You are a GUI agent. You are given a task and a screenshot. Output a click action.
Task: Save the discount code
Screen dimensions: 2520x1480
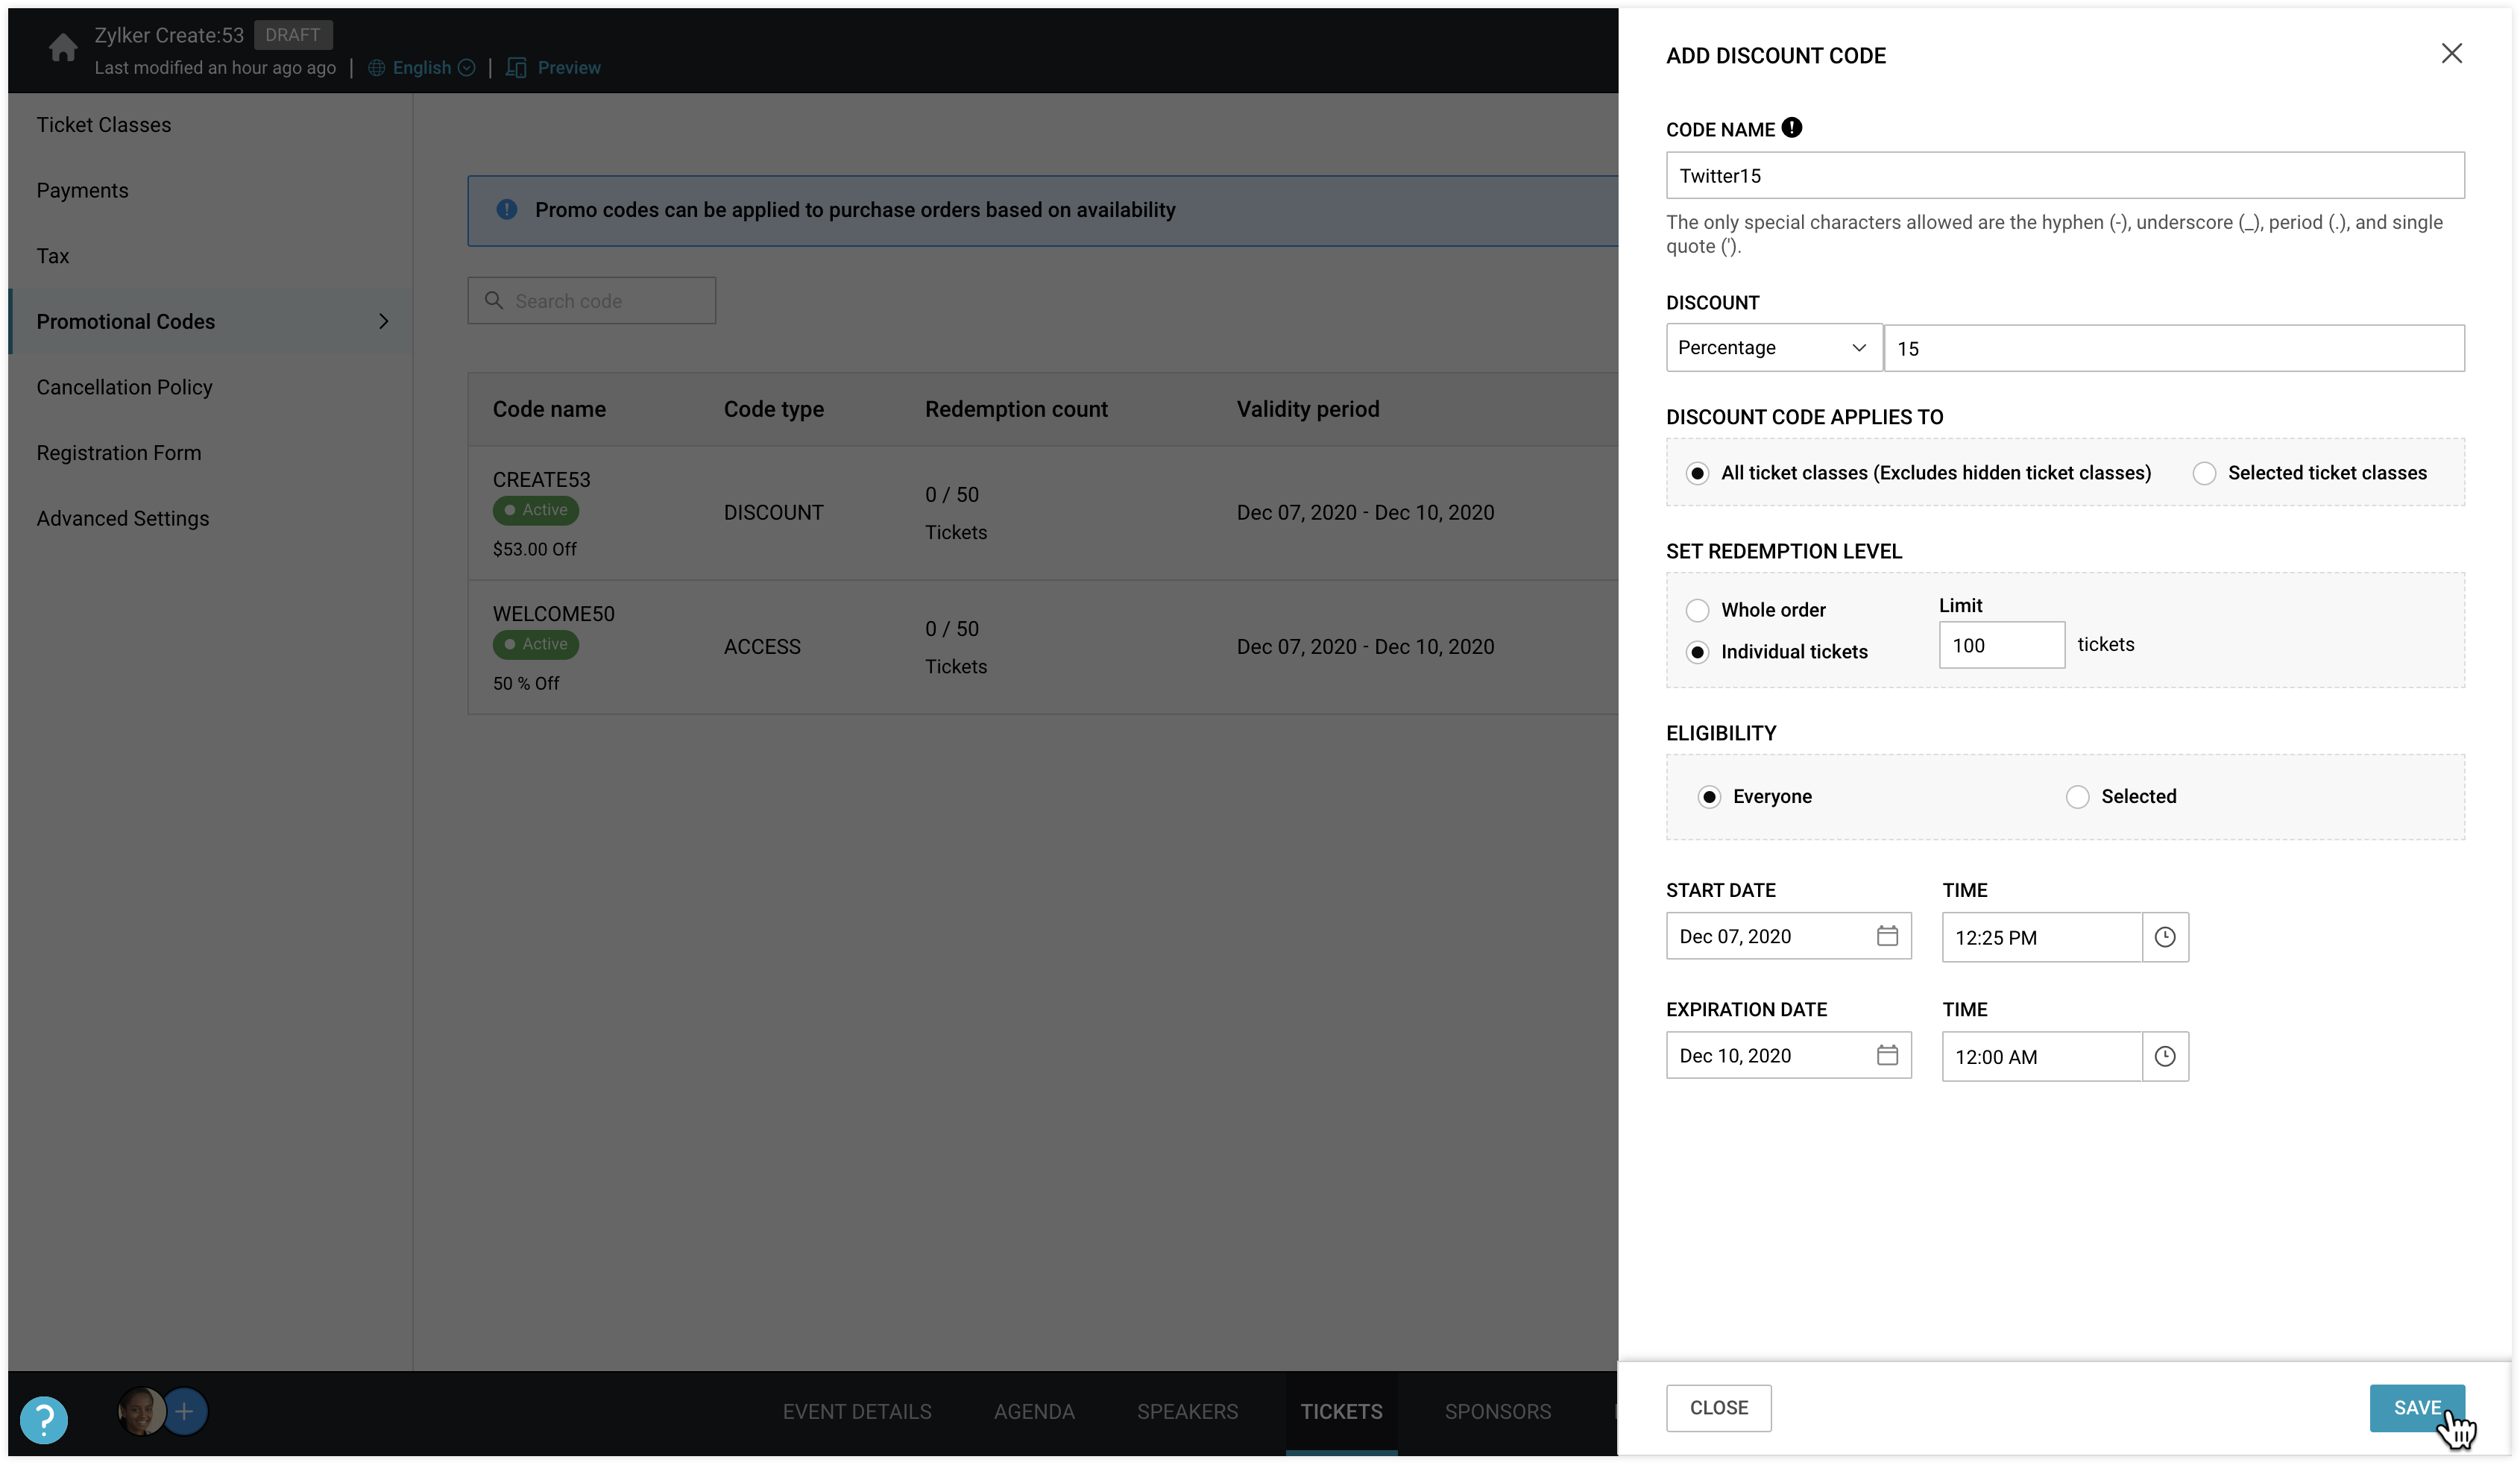2416,1407
